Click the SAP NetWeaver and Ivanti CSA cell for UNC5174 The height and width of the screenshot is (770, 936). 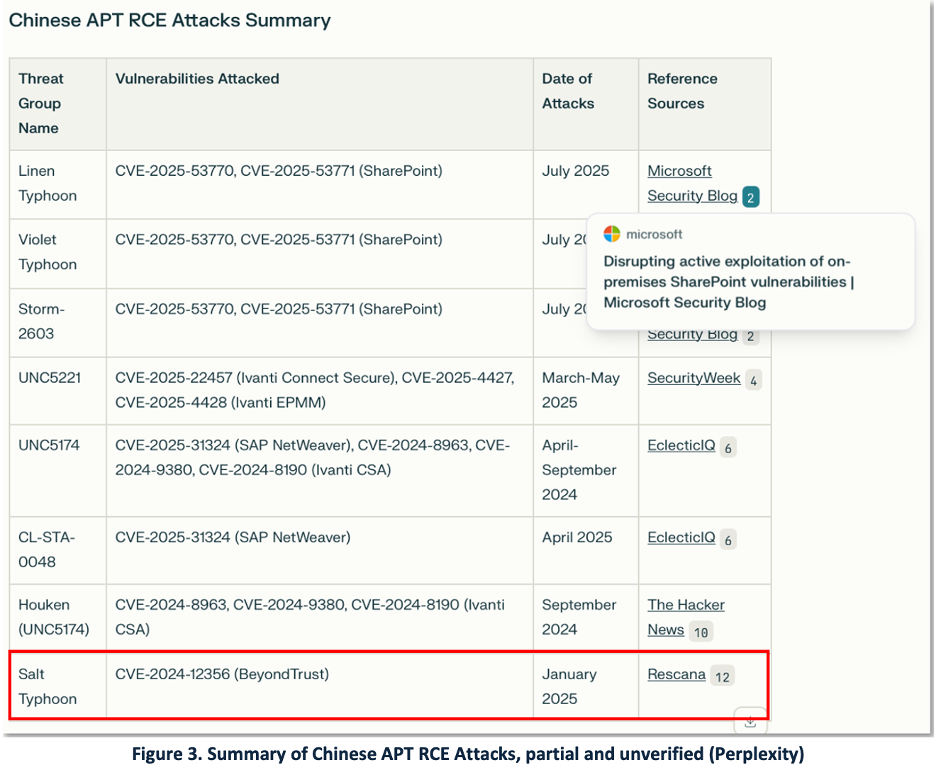pos(320,470)
